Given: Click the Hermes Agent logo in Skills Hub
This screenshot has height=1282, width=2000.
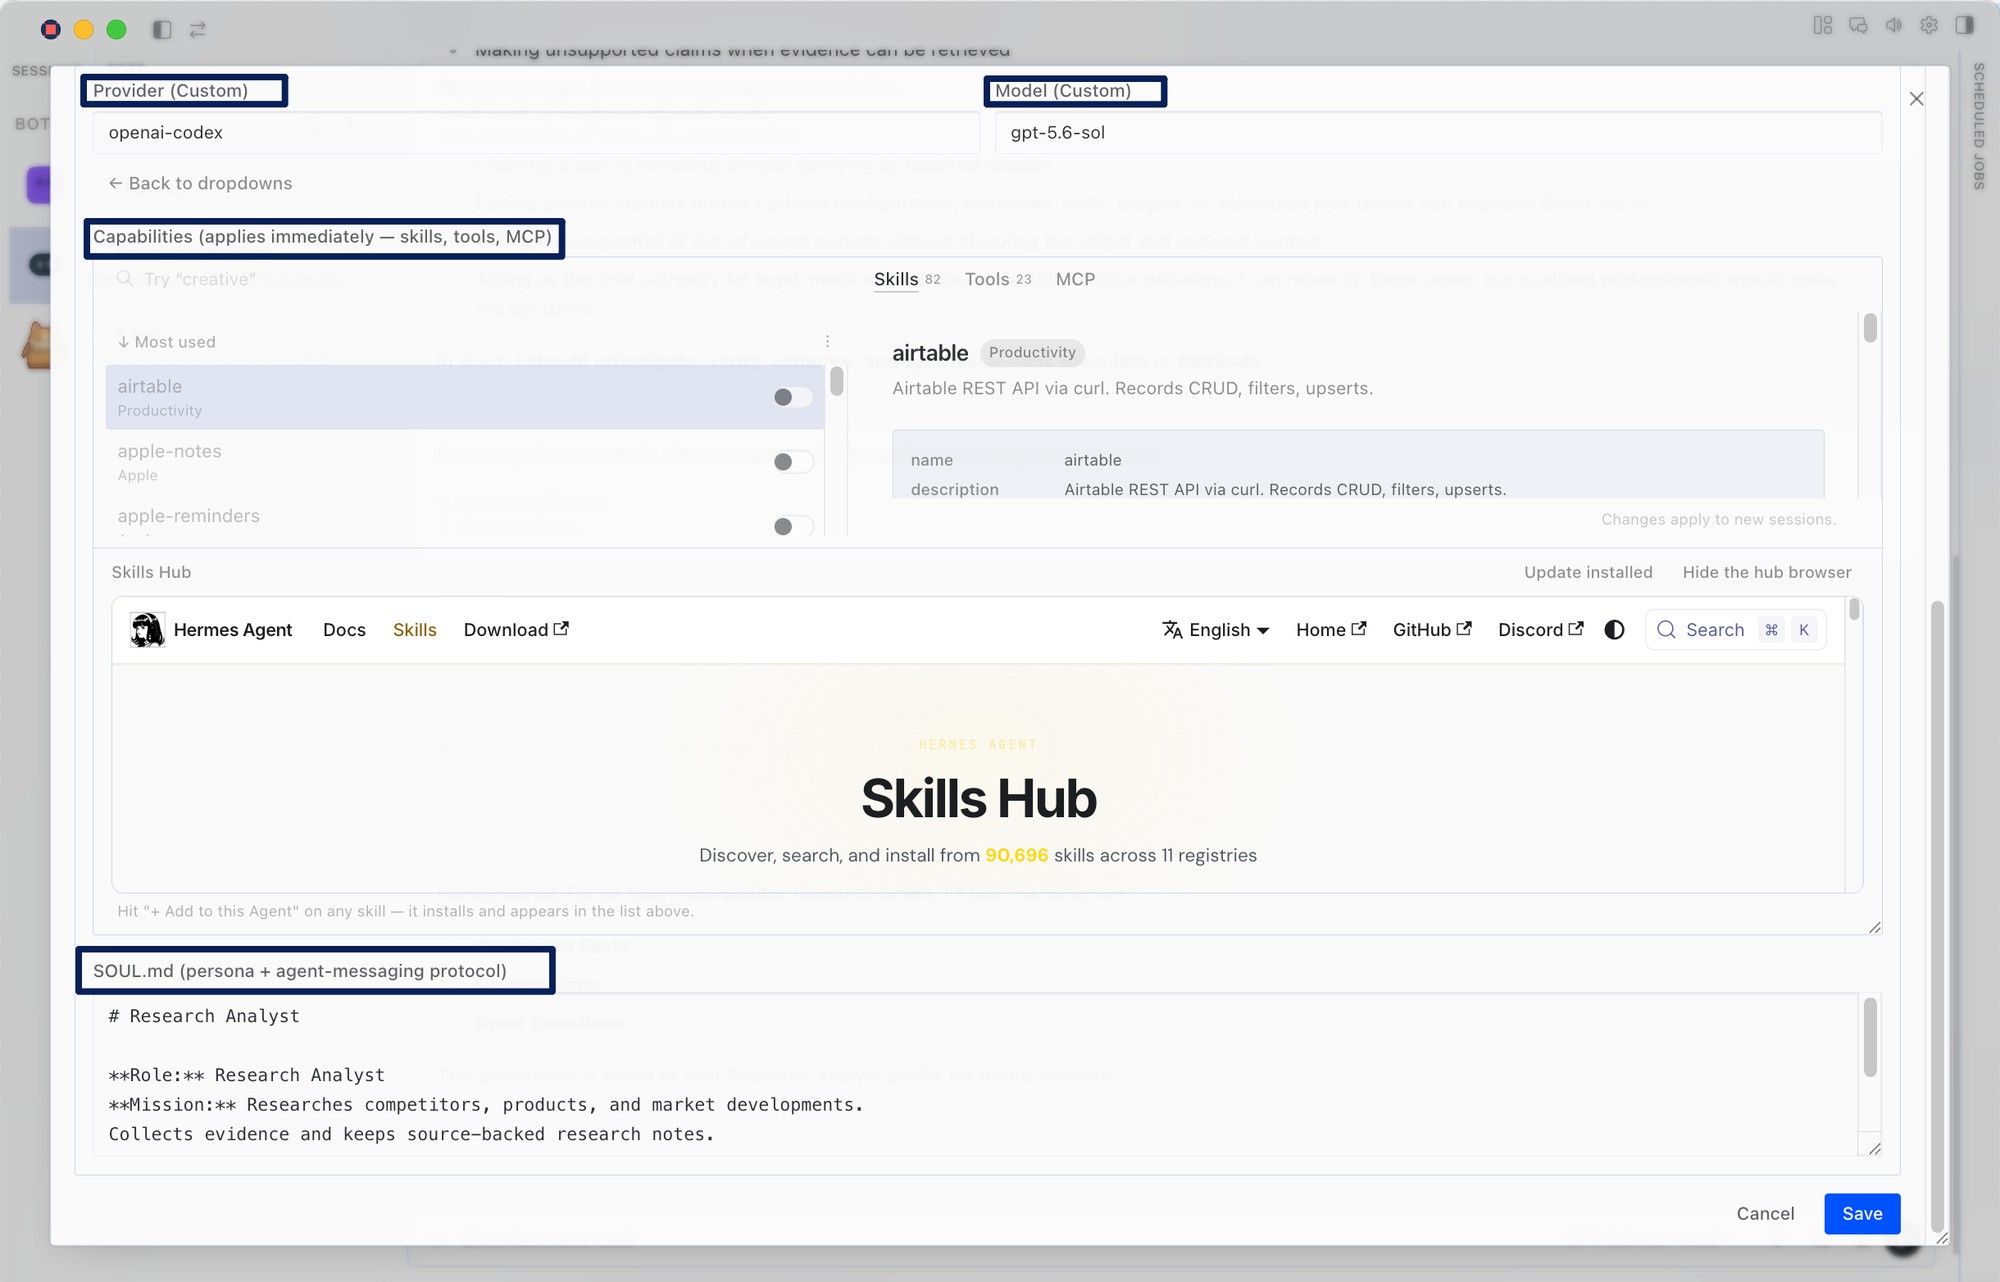Looking at the screenshot, I should click(147, 629).
